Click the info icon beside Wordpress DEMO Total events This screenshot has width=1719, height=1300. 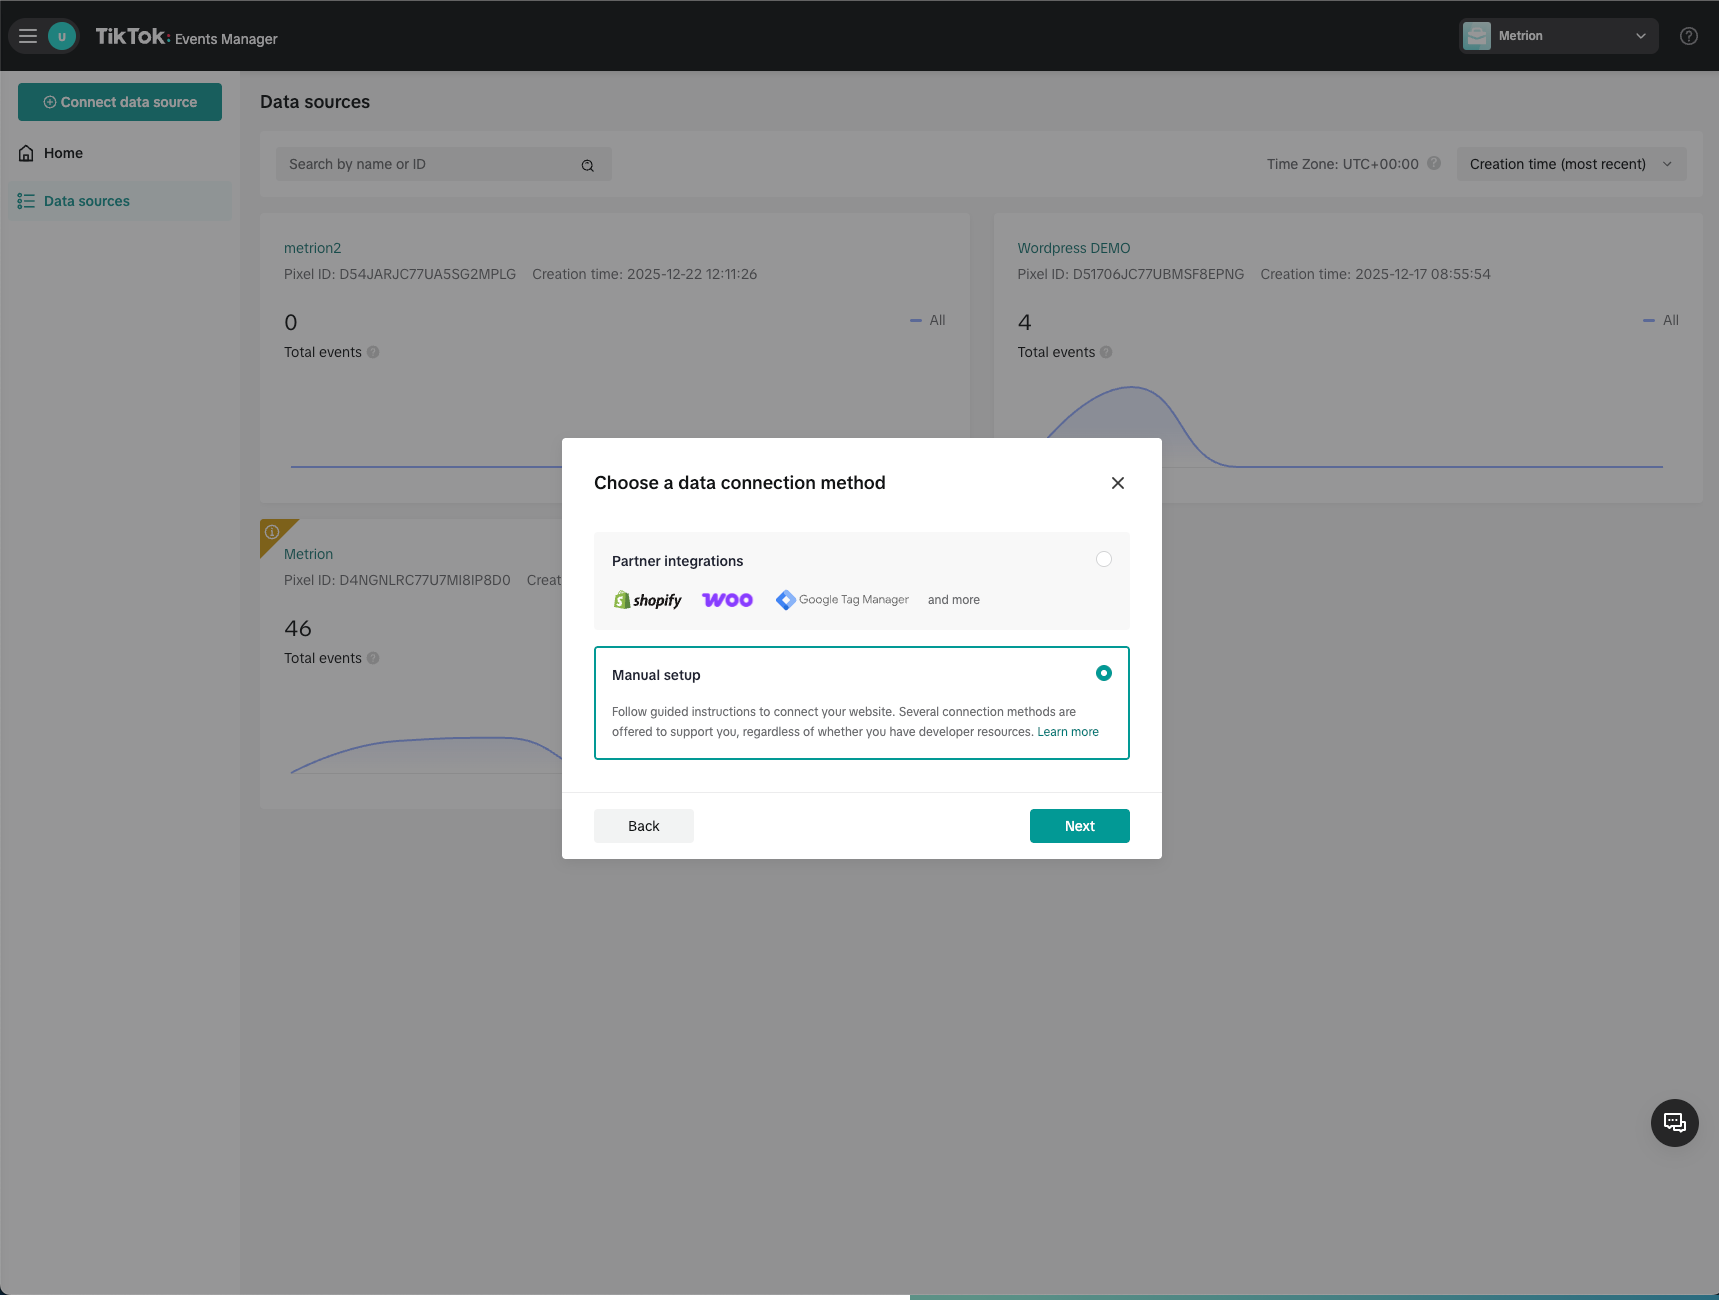(x=1106, y=352)
